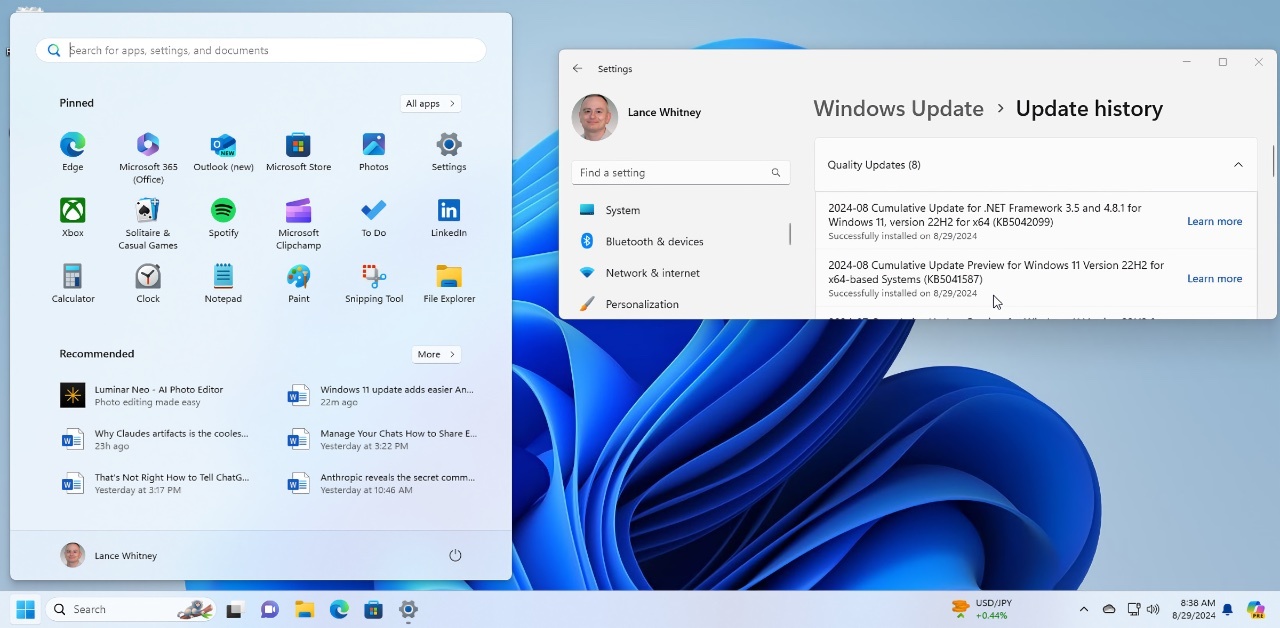Open Microsoft Store from the taskbar
Image resolution: width=1280 pixels, height=628 pixels.
373,609
